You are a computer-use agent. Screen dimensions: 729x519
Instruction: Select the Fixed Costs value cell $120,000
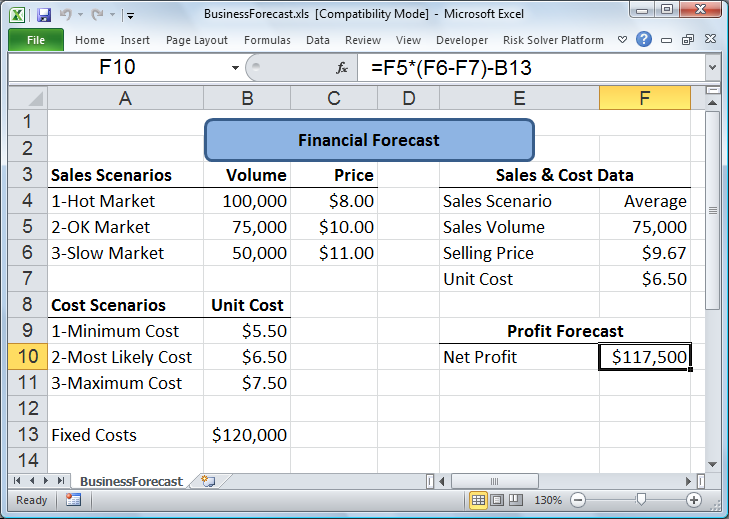[x=248, y=435]
